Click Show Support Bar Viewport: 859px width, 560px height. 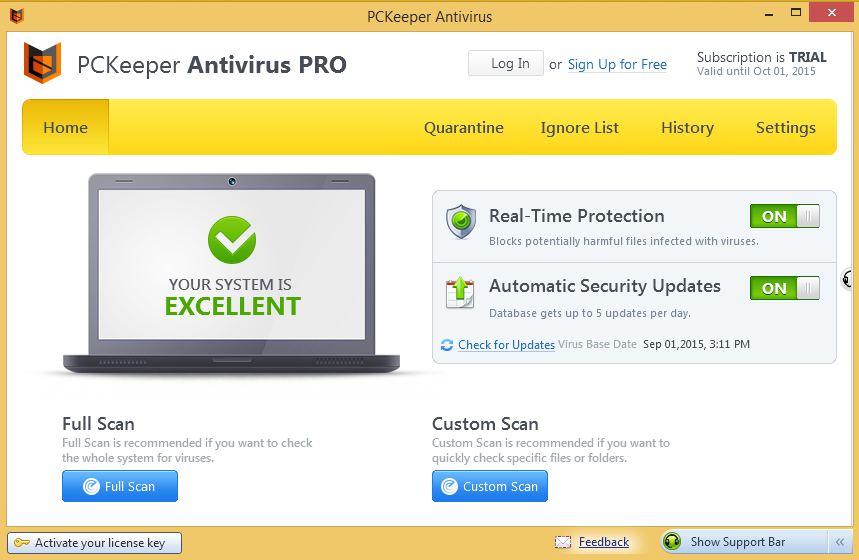[737, 542]
